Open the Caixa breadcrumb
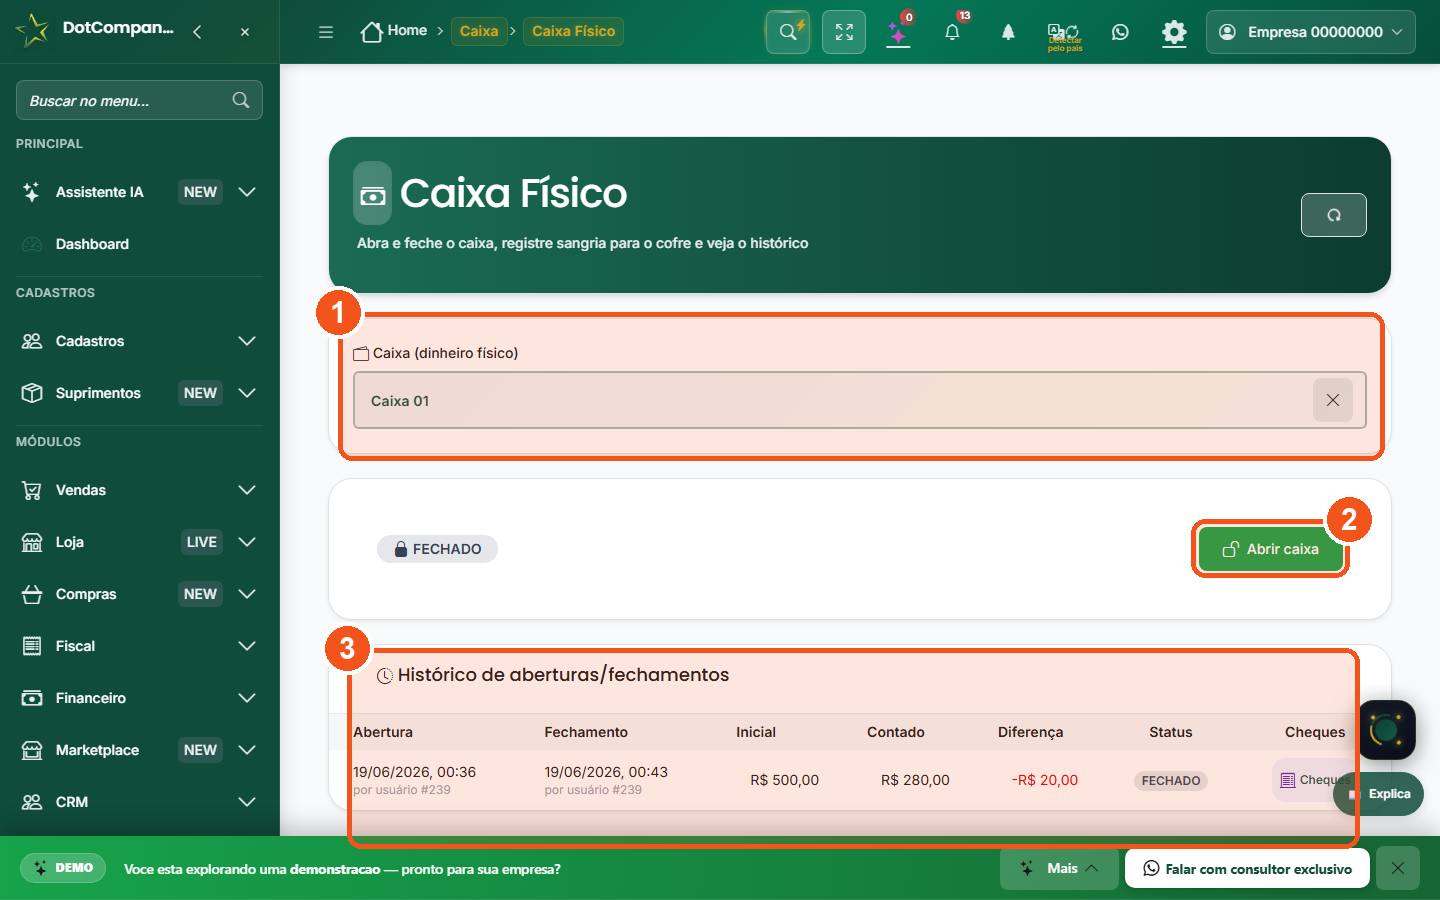Screen dimensions: 1440x900 click(x=479, y=31)
